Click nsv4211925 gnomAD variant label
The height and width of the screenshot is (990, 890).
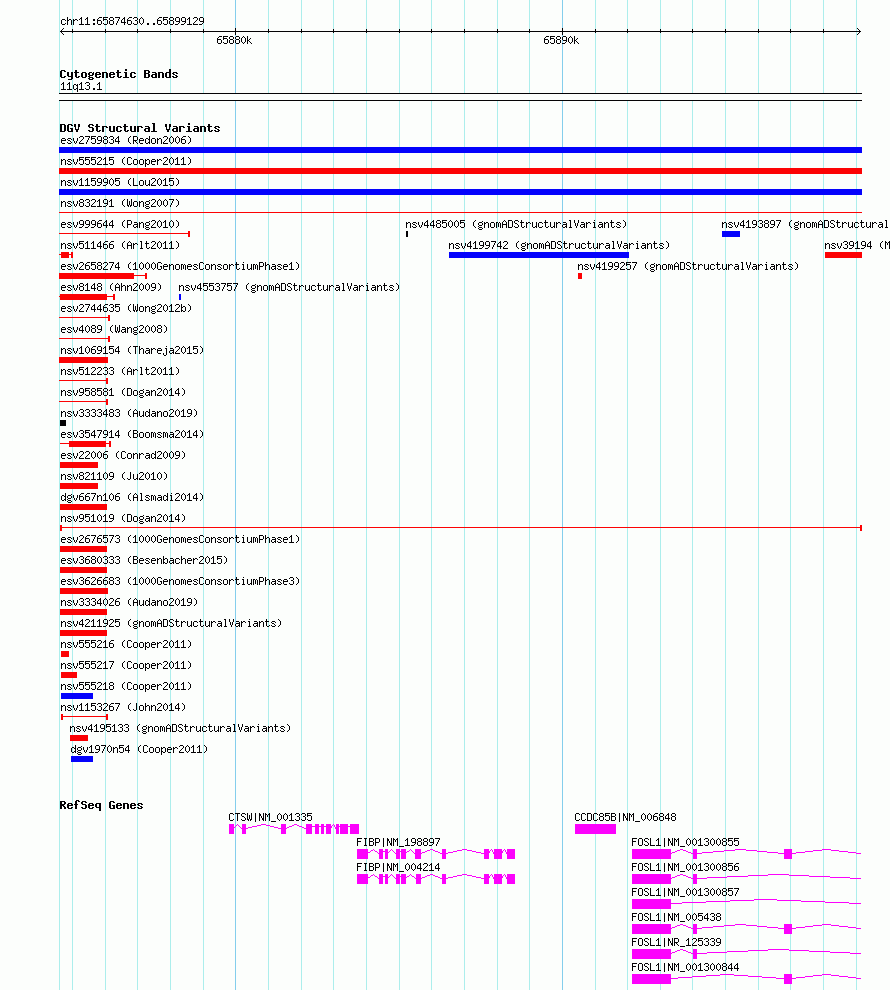point(171,623)
